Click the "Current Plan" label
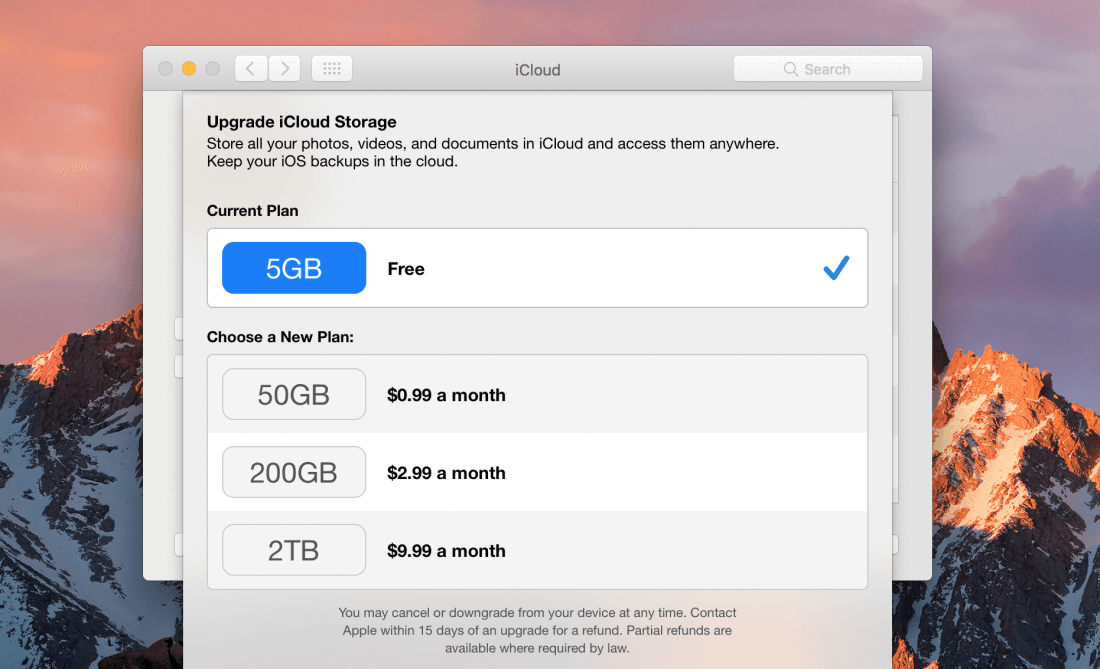The image size is (1100, 669). [253, 210]
